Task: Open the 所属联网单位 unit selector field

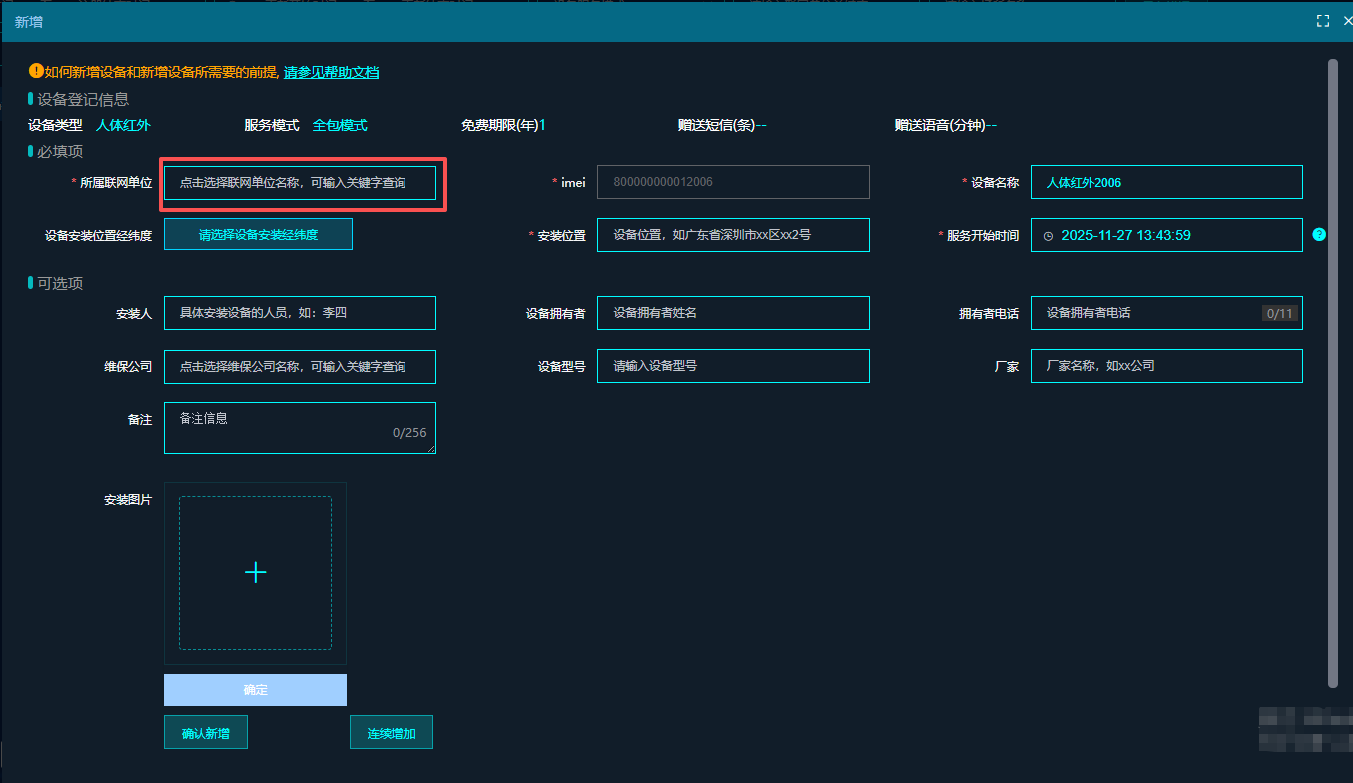Action: [299, 183]
